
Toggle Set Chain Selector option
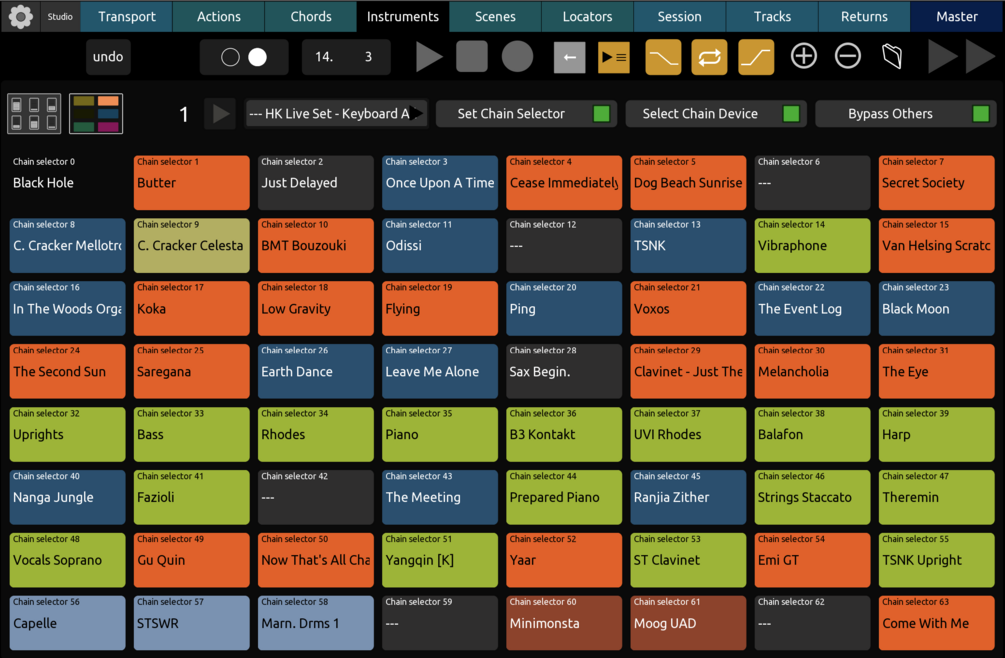[526, 114]
